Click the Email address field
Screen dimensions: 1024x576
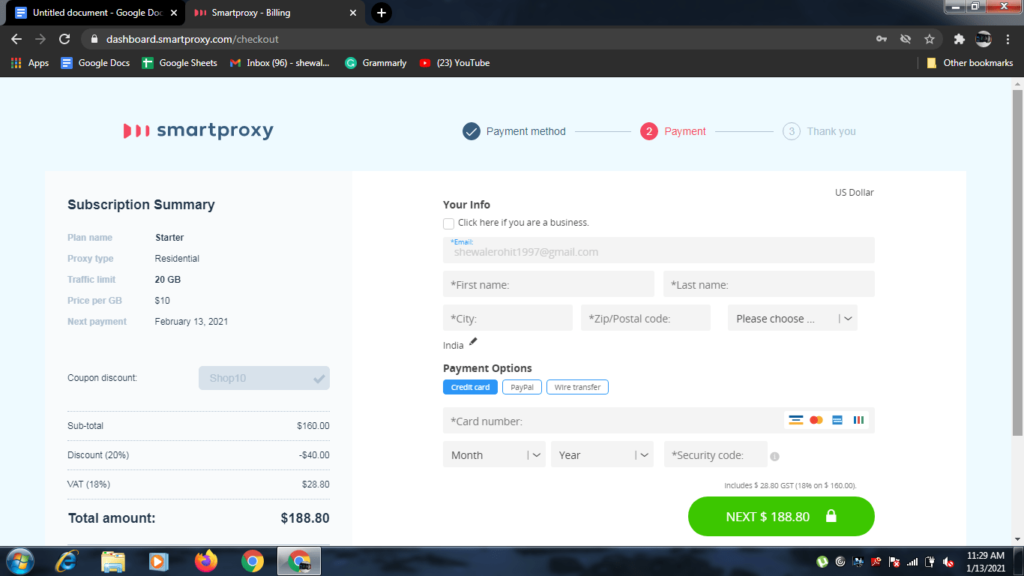tap(658, 250)
